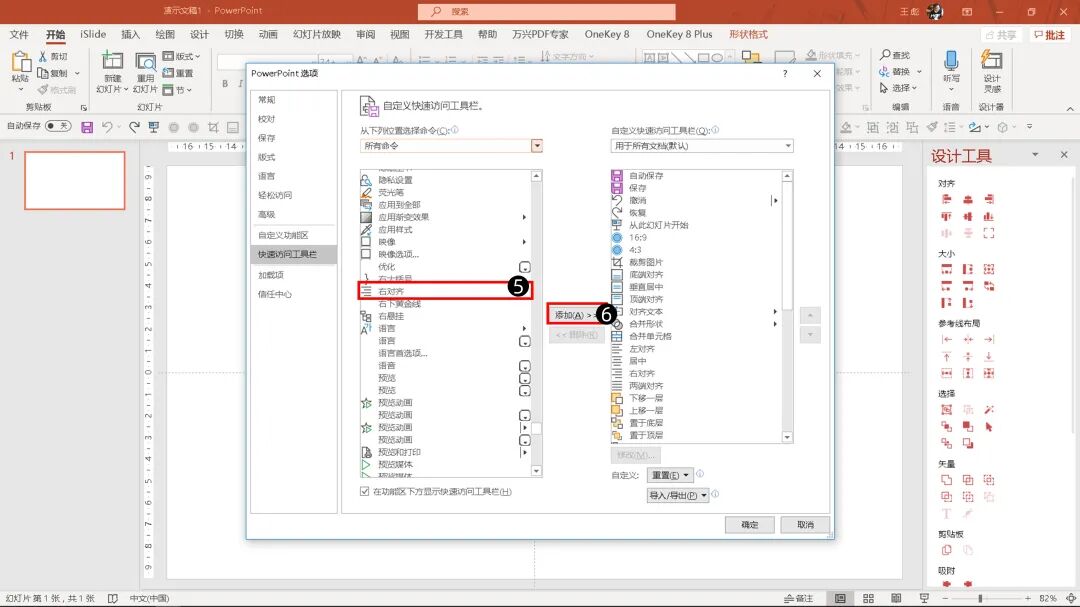This screenshot has width=1080, height=607.
Task: Click the 批注 comments button
Action: tap(1049, 35)
